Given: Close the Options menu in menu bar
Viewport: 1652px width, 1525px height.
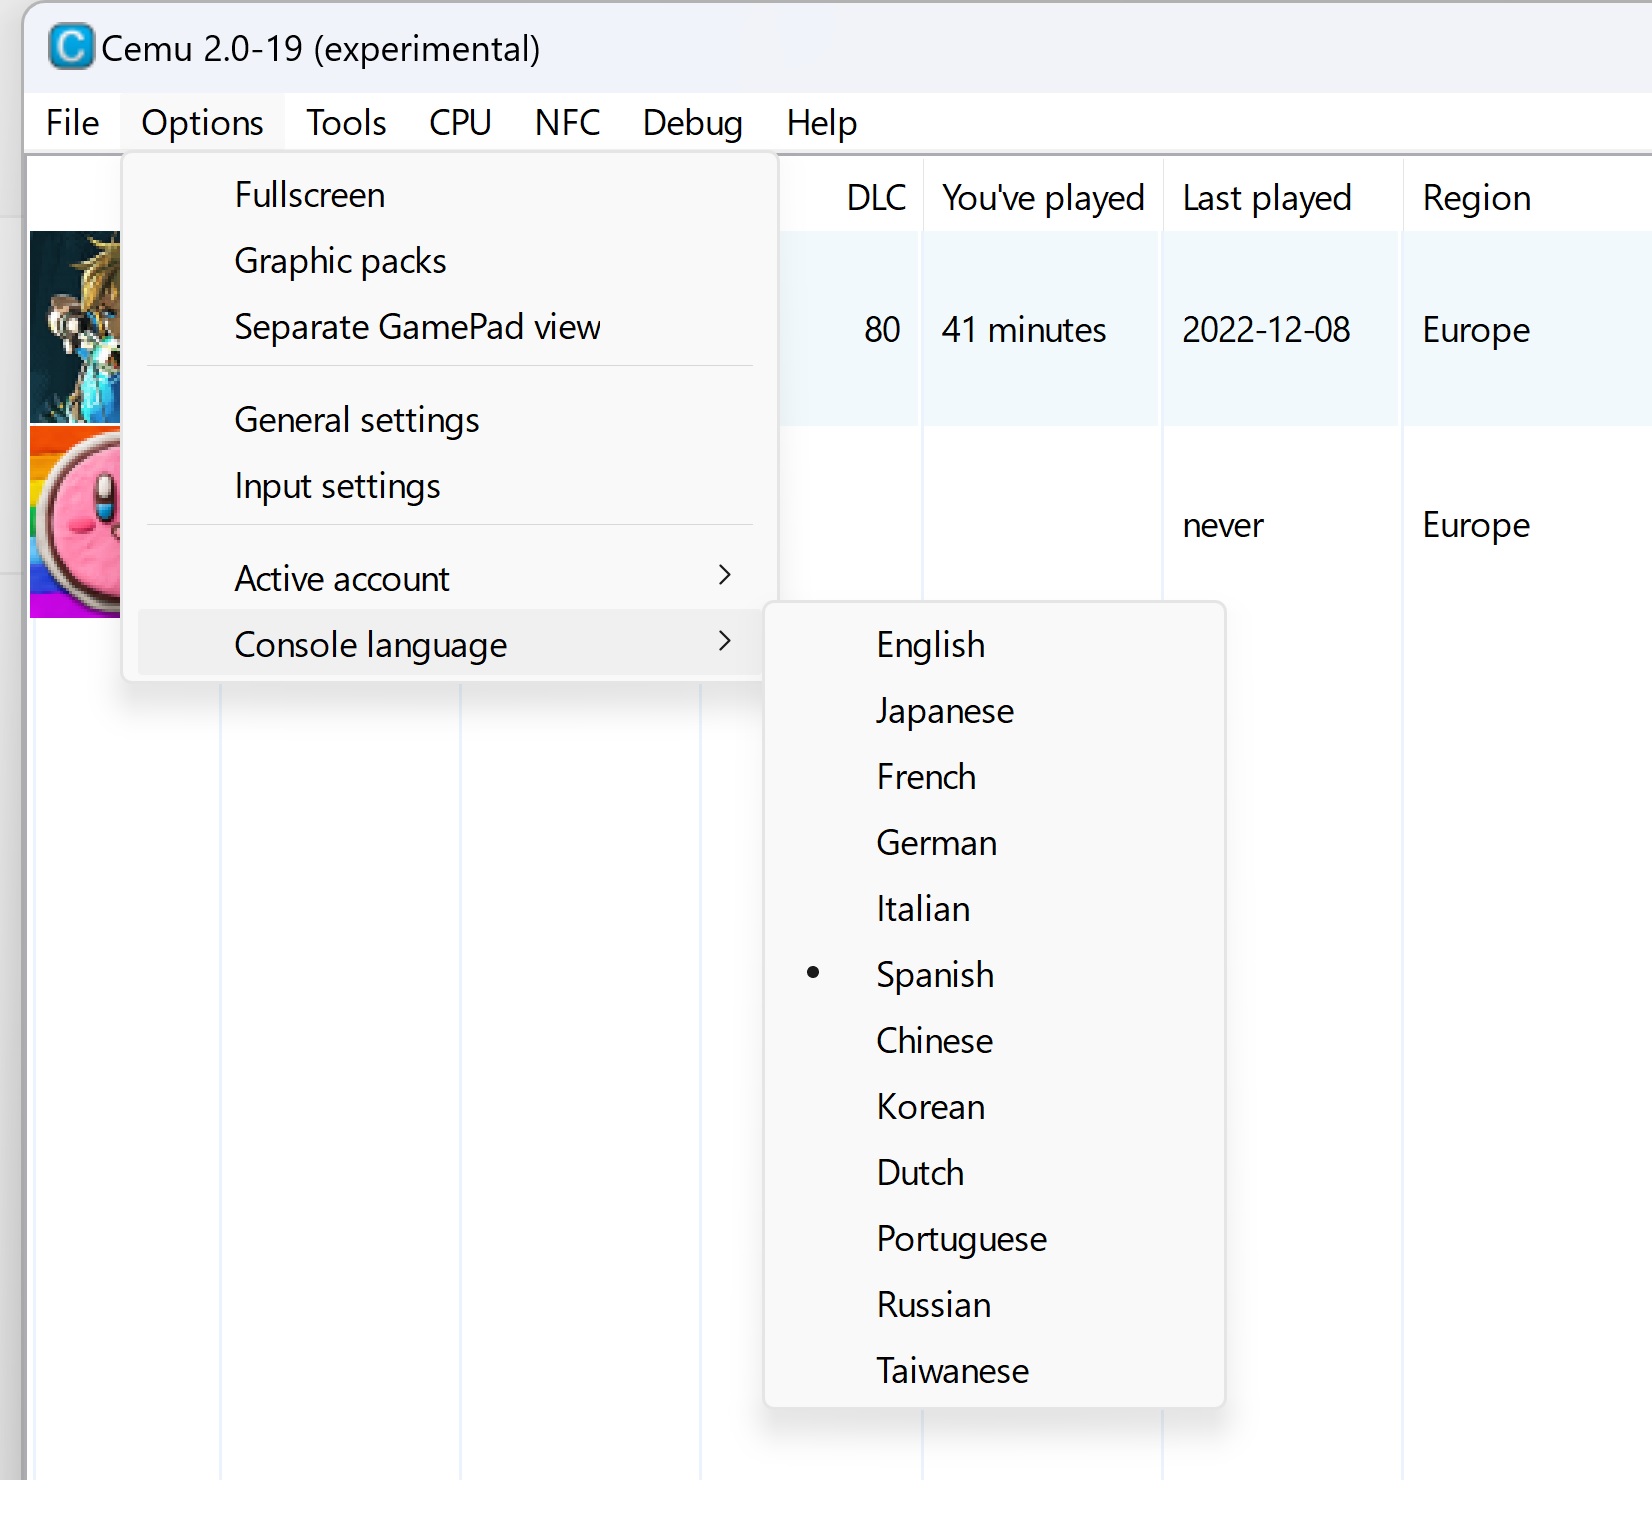Looking at the screenshot, I should point(202,122).
